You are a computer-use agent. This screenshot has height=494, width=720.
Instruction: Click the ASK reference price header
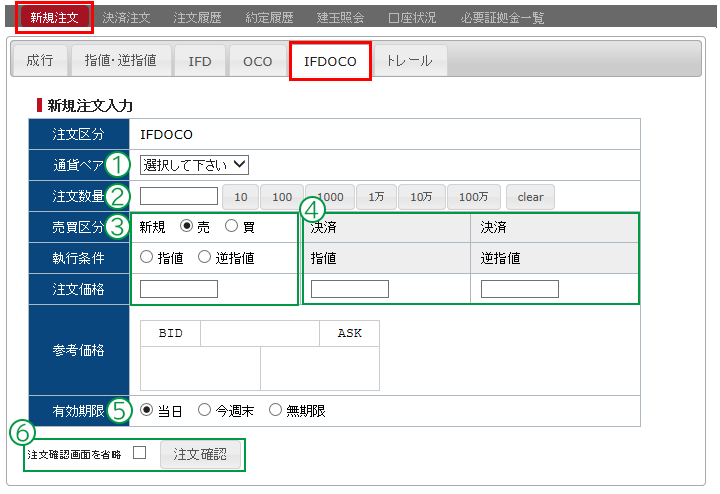point(349,333)
